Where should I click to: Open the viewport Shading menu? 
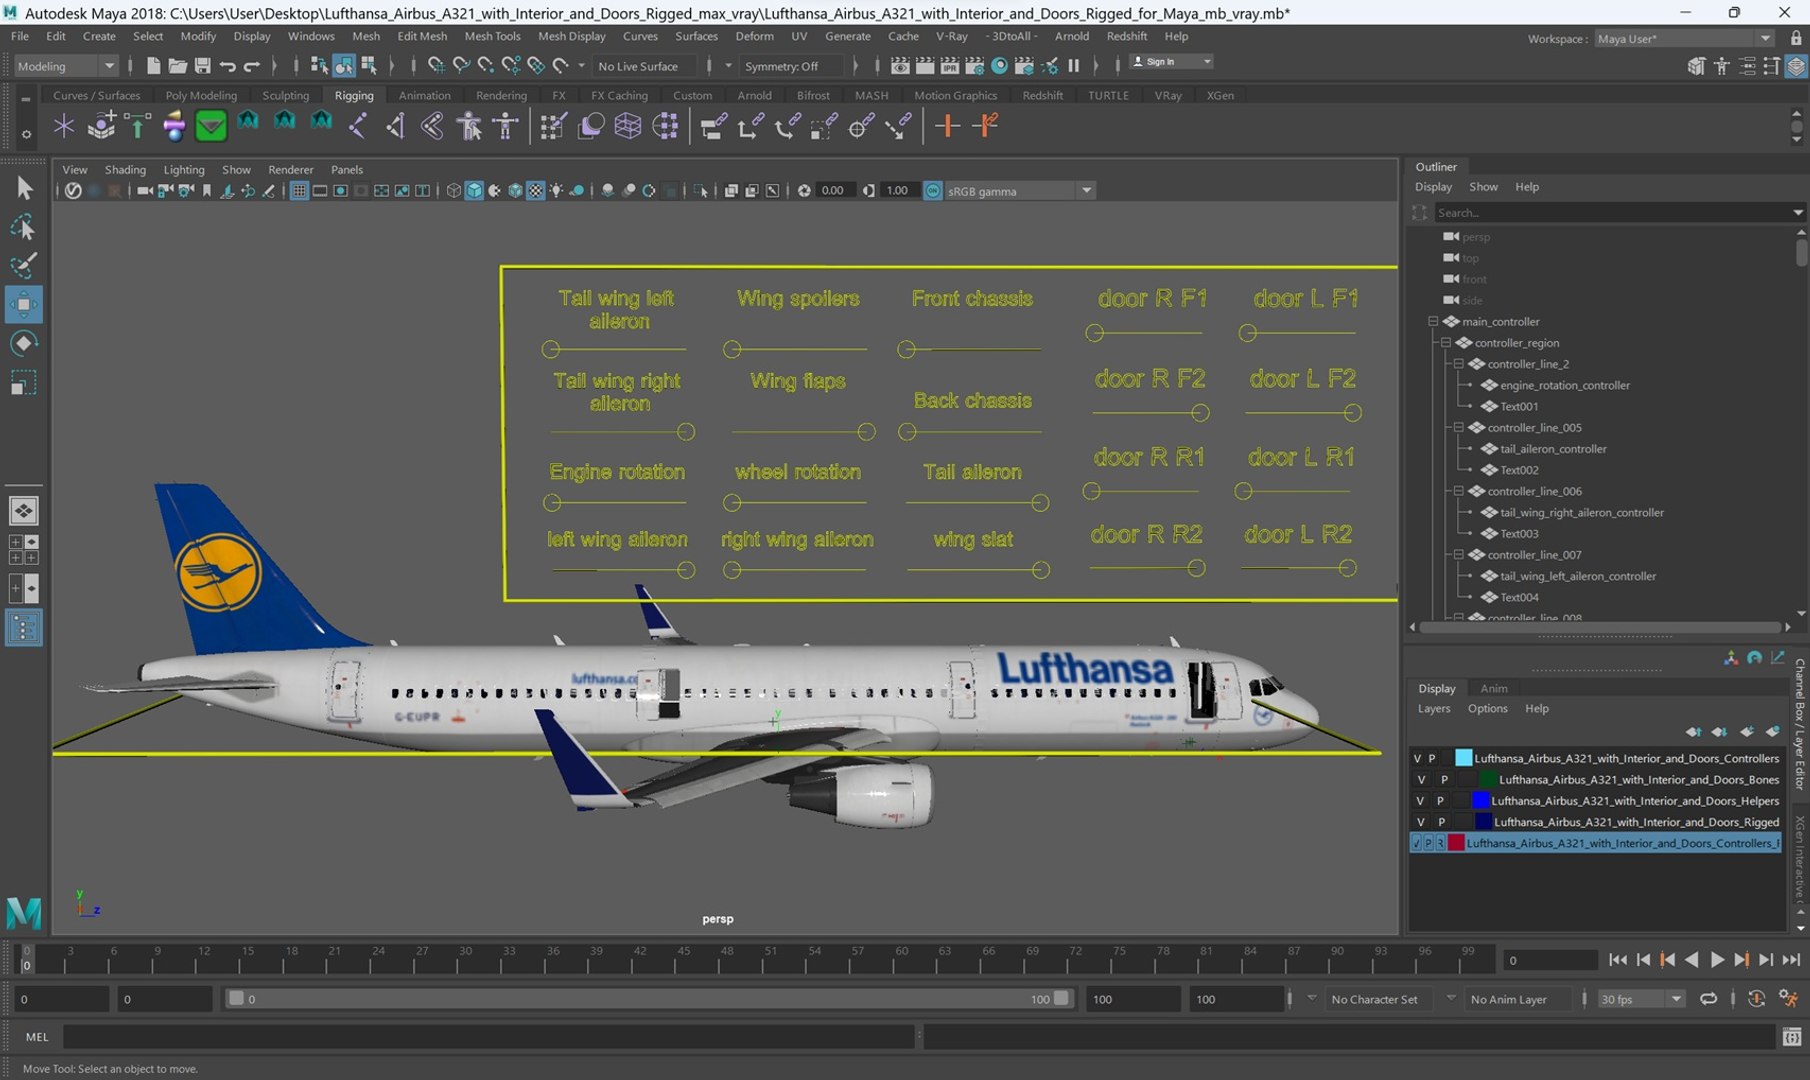click(x=125, y=169)
